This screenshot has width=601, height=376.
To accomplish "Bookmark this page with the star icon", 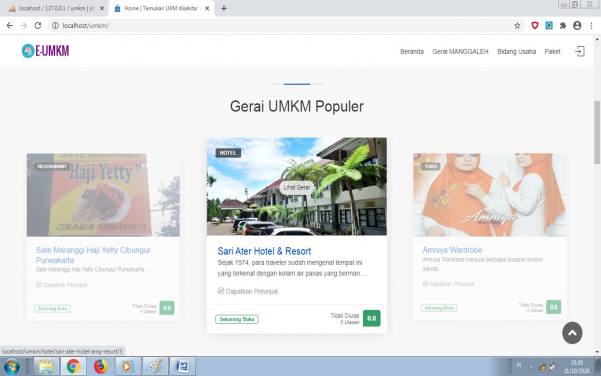I will 517,26.
